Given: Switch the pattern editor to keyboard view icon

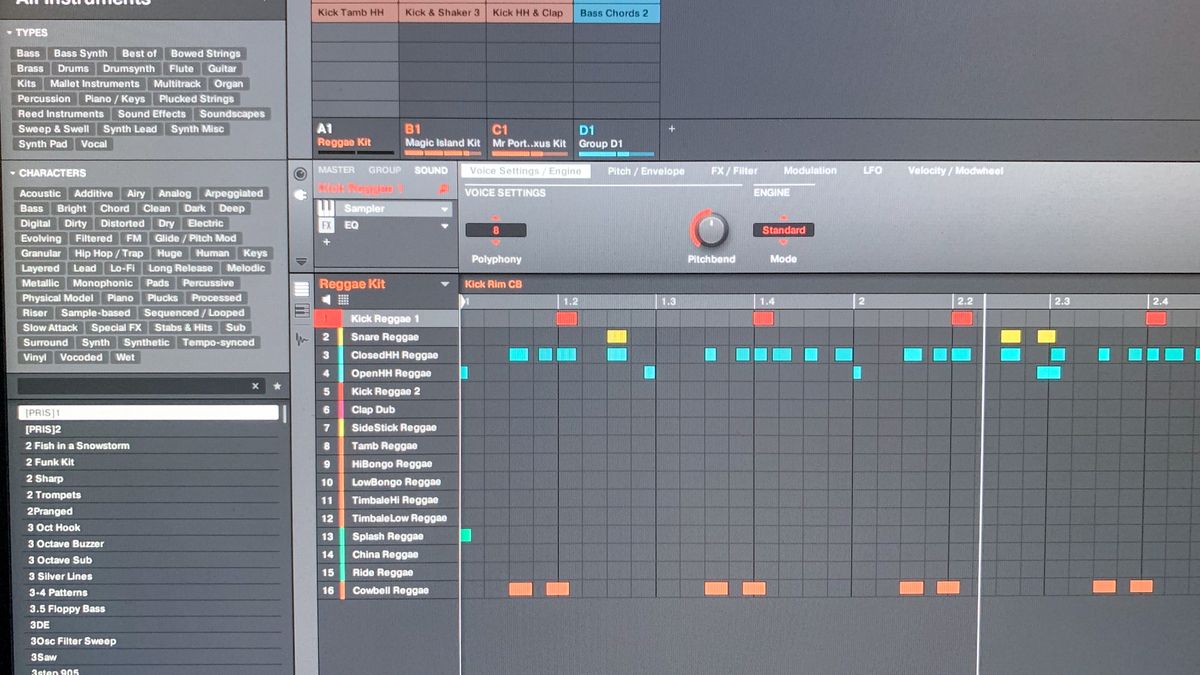Looking at the screenshot, I should 301,310.
